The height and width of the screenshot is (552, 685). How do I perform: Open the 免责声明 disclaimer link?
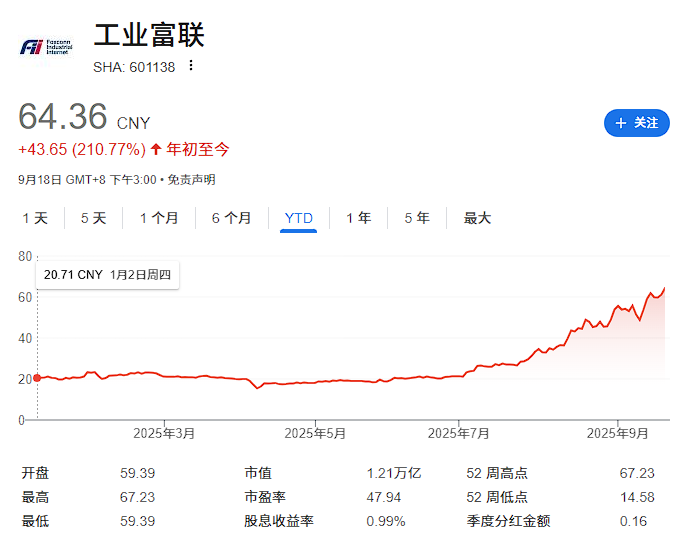(191, 180)
